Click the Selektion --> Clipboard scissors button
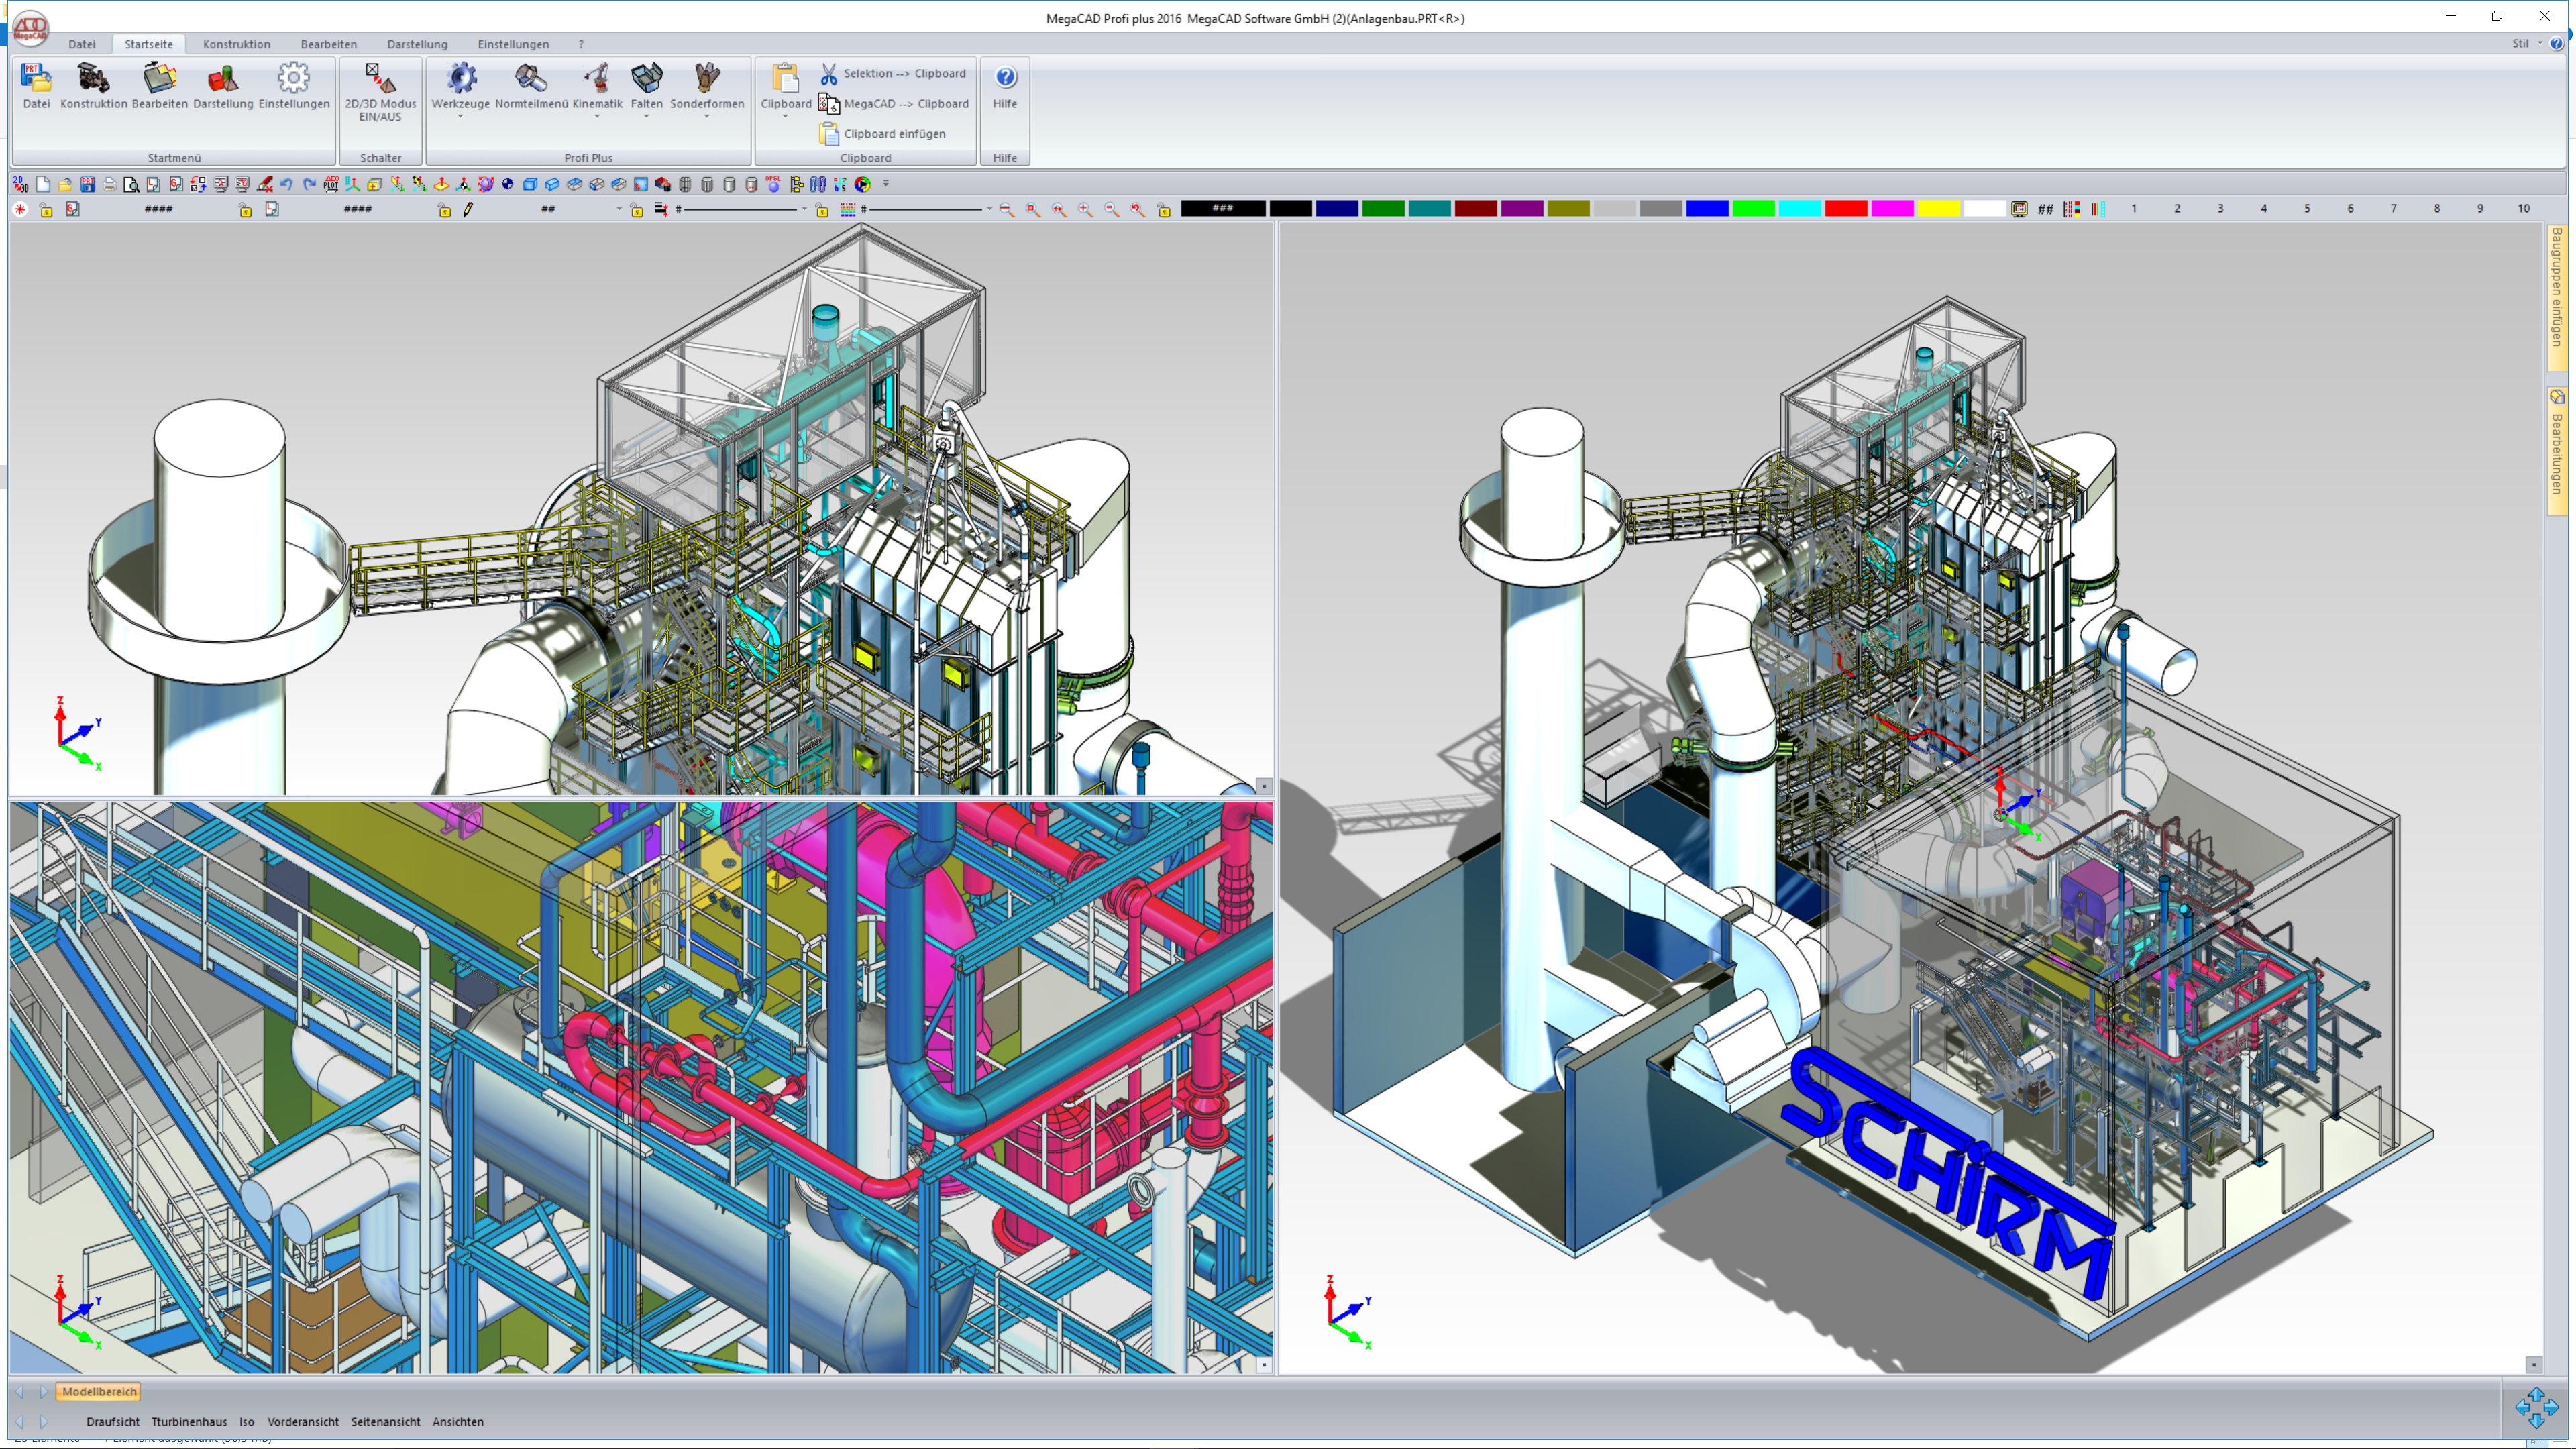Image resolution: width=2576 pixels, height=1449 pixels. [894, 74]
